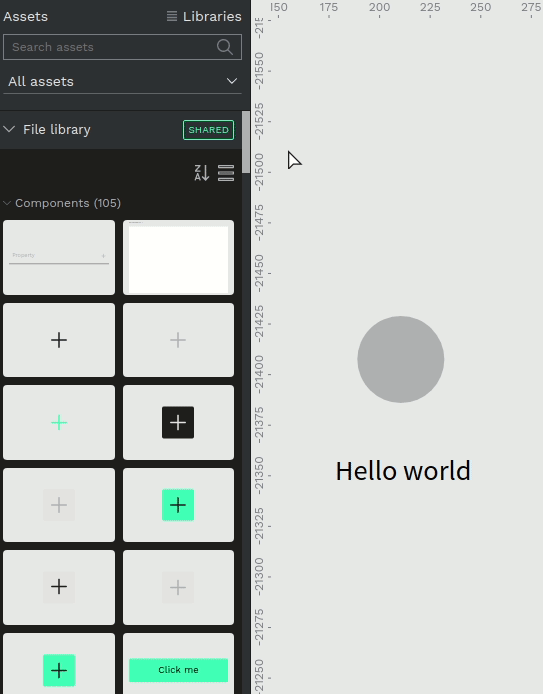Click the search magnifier icon

225,47
